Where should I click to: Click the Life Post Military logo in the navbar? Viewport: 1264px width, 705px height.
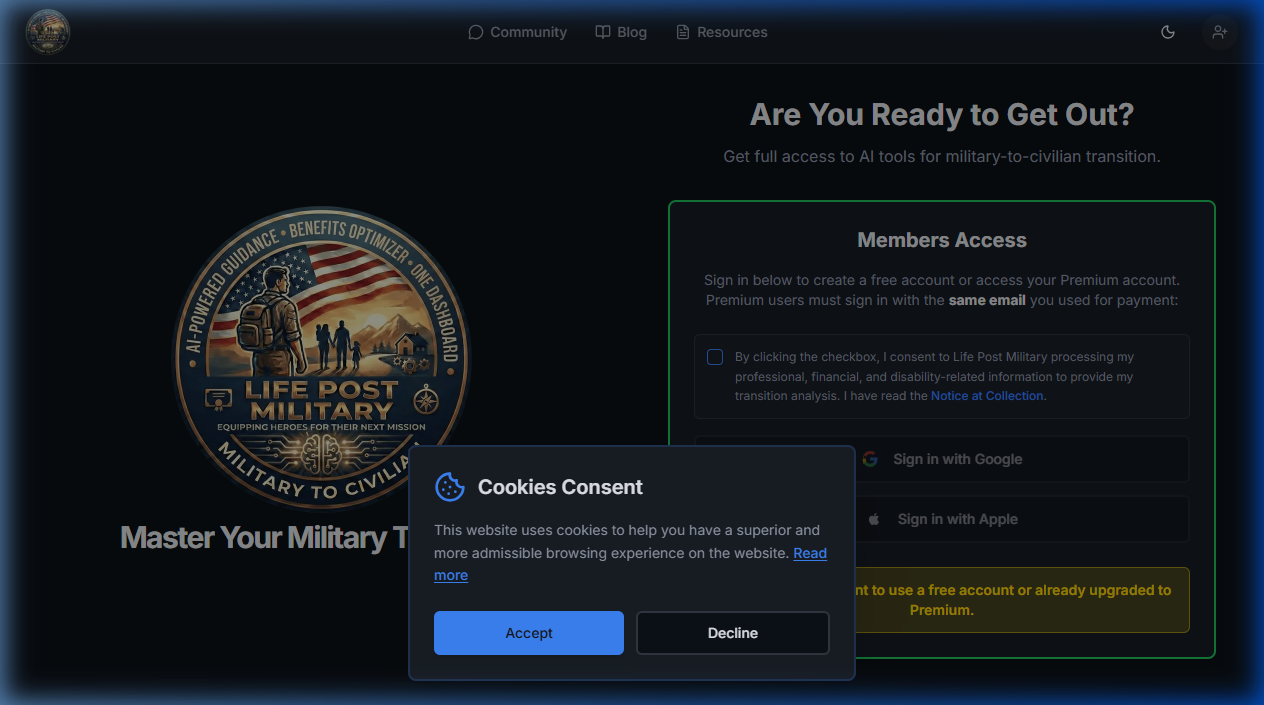(x=47, y=31)
